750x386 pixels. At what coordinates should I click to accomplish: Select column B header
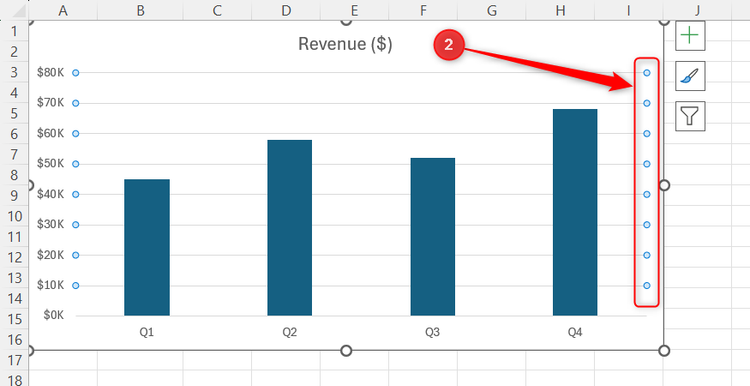tap(140, 10)
